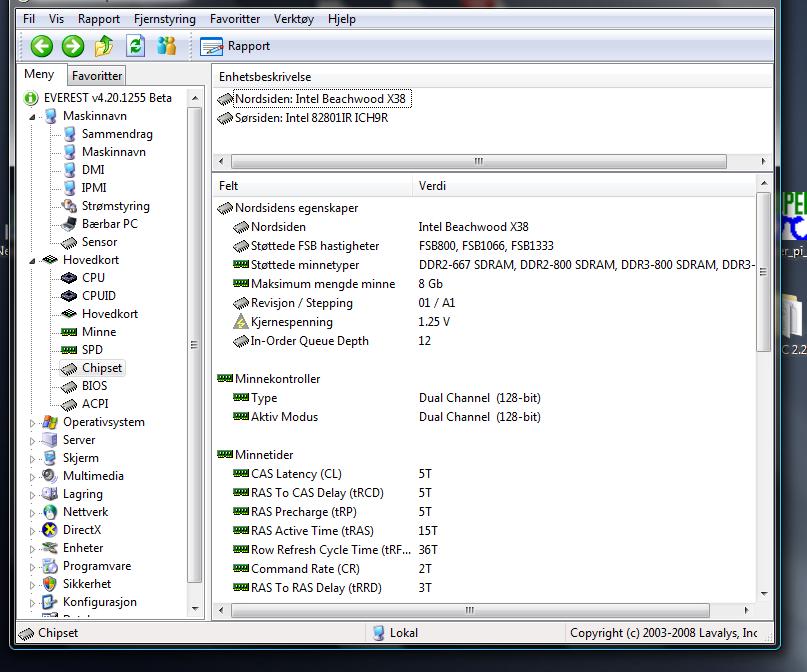807x672 pixels.
Task: Expand the Programvare tree node
Action: (x=32, y=567)
